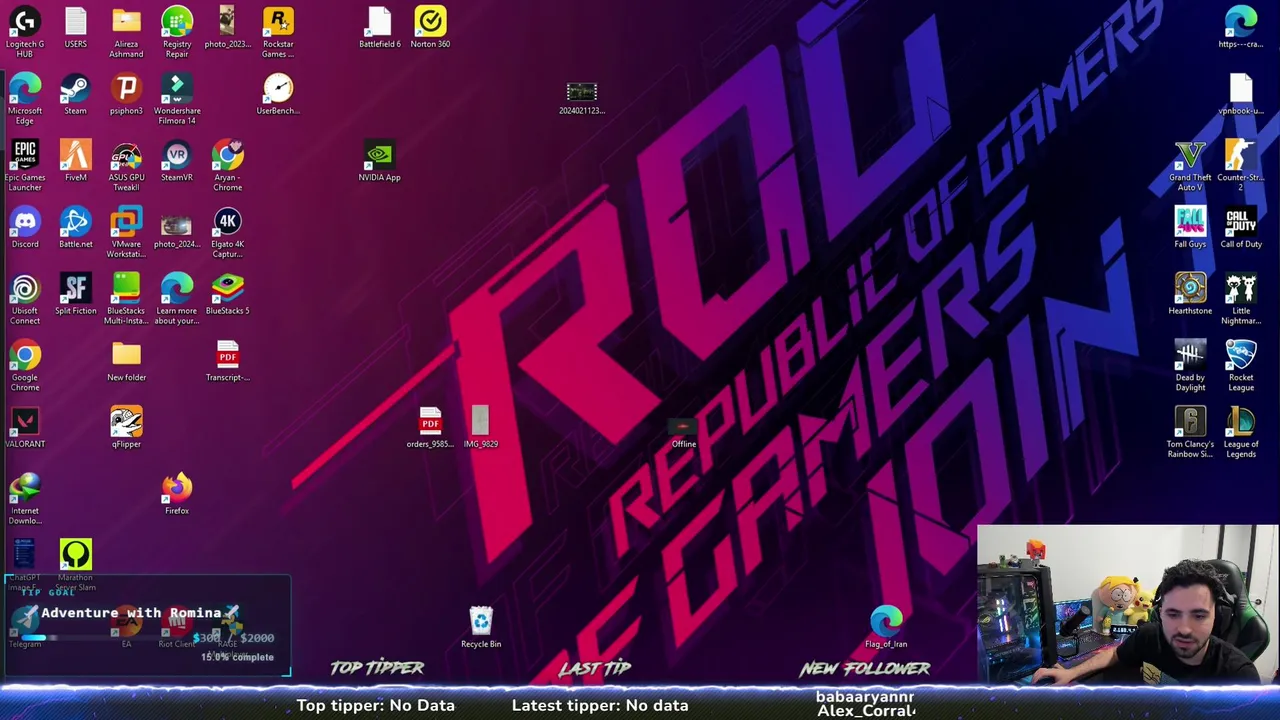Launch Steam from desktop
1280x720 pixels.
coord(75,93)
